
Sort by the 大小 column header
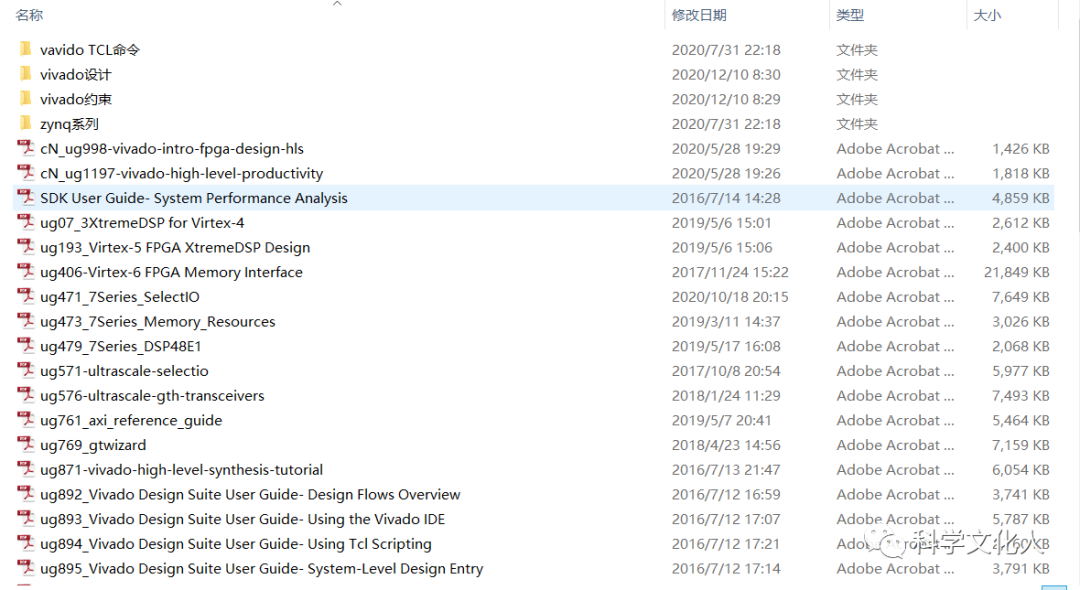pyautogui.click(x=987, y=15)
